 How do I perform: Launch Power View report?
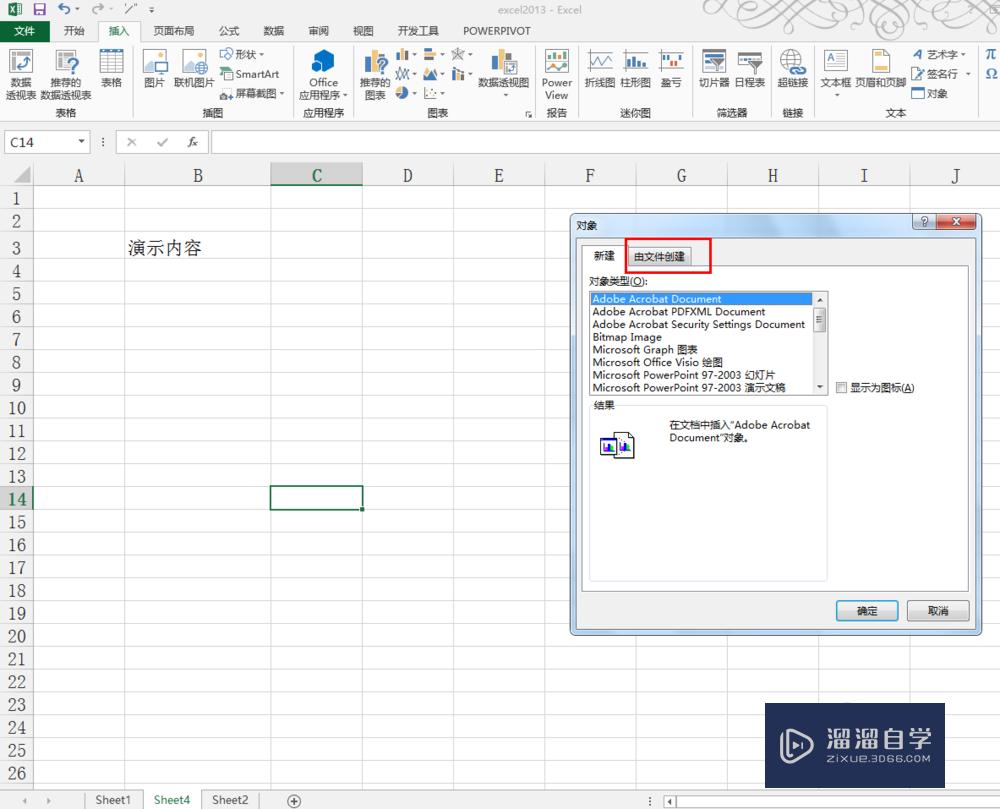[557, 74]
